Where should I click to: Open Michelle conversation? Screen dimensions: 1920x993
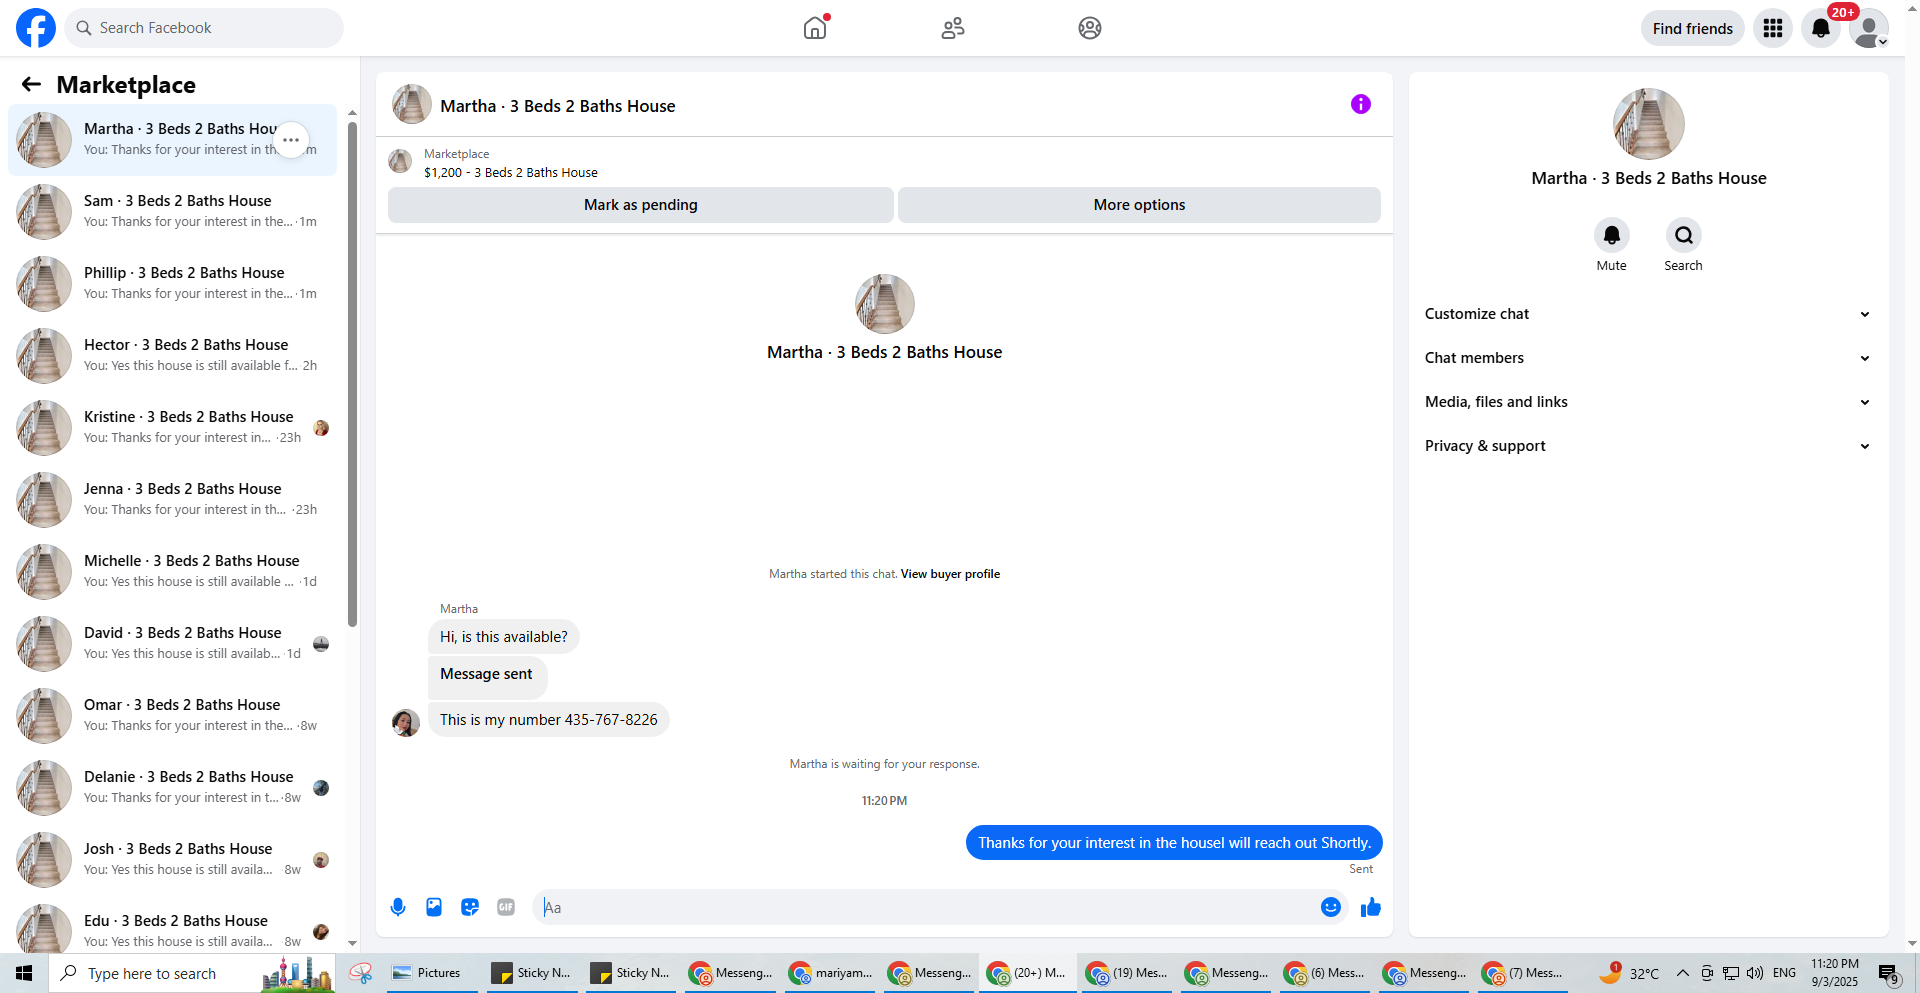click(x=172, y=571)
